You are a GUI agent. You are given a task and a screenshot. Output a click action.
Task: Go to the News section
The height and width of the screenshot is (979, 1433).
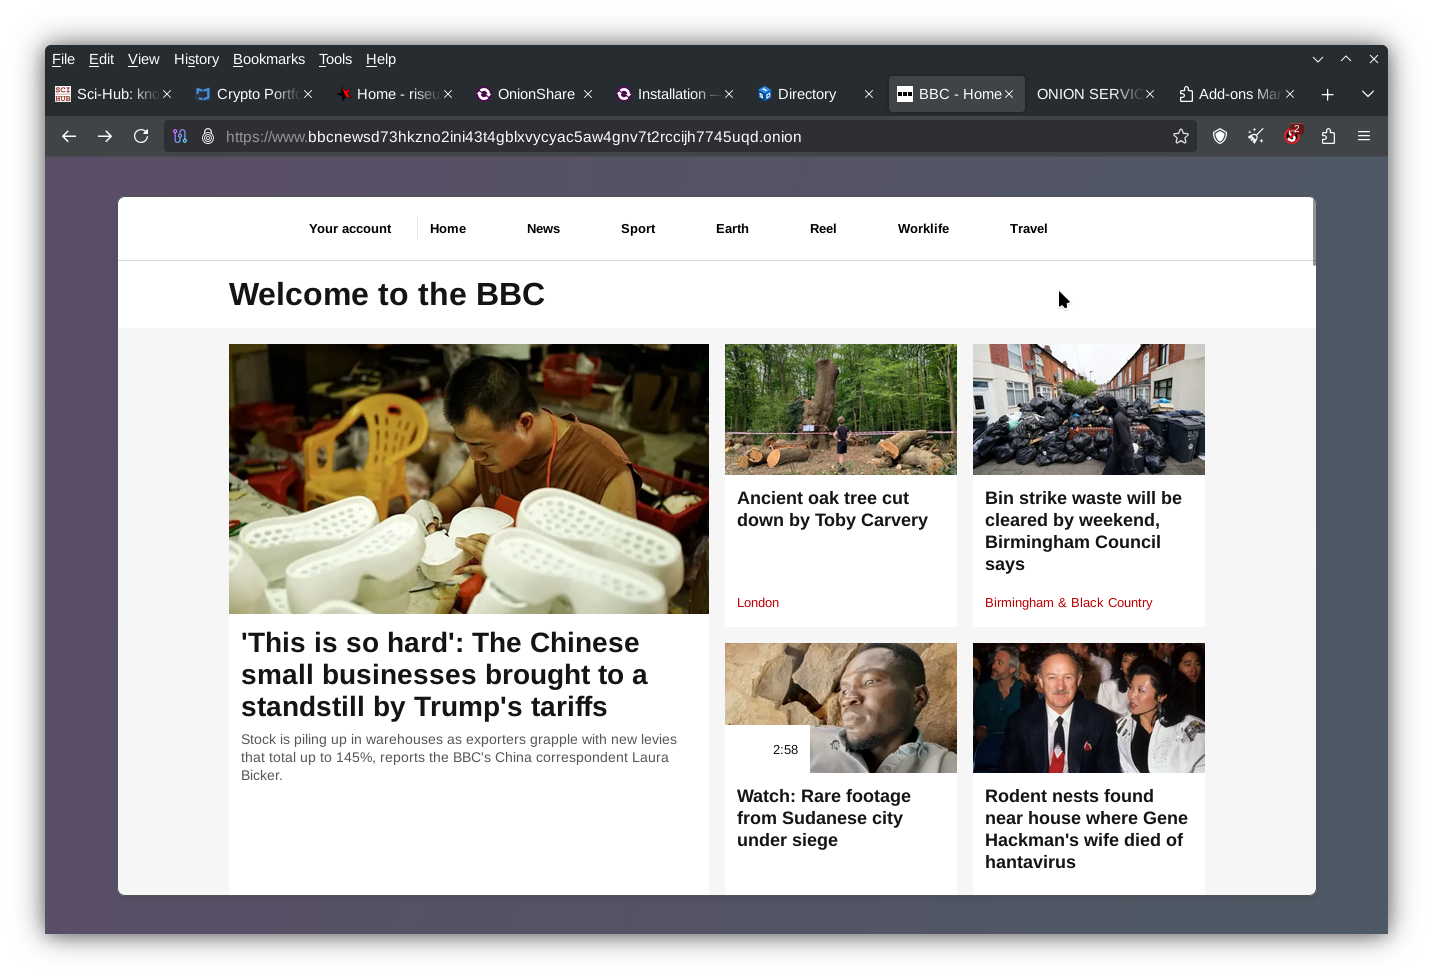543,229
